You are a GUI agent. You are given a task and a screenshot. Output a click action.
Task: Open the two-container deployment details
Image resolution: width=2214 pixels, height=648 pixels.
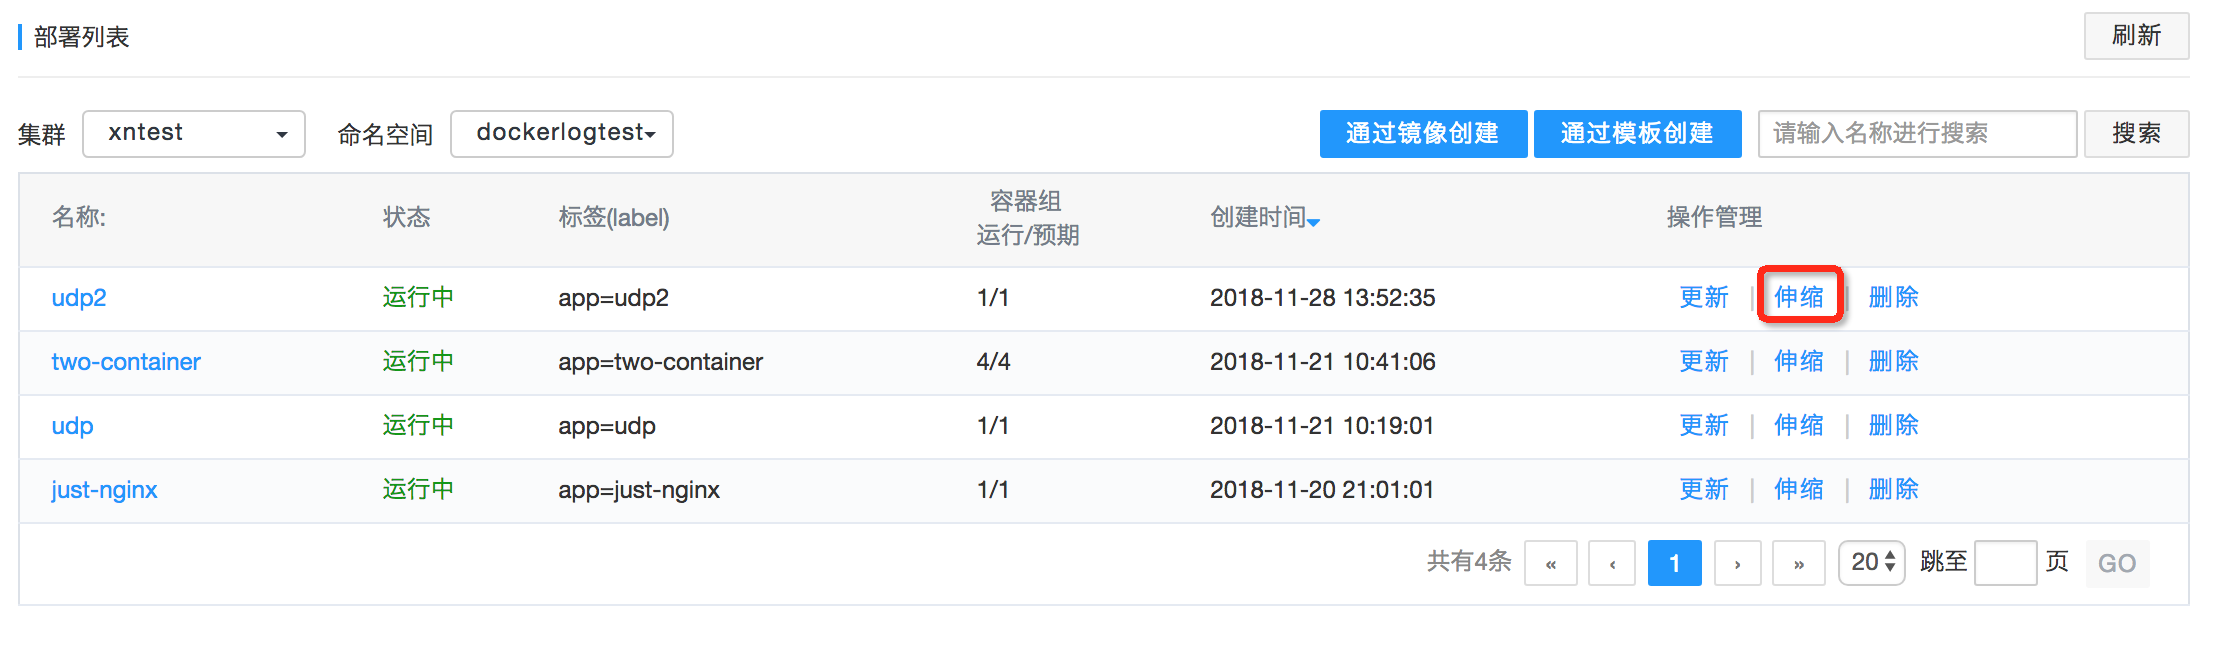coord(126,362)
